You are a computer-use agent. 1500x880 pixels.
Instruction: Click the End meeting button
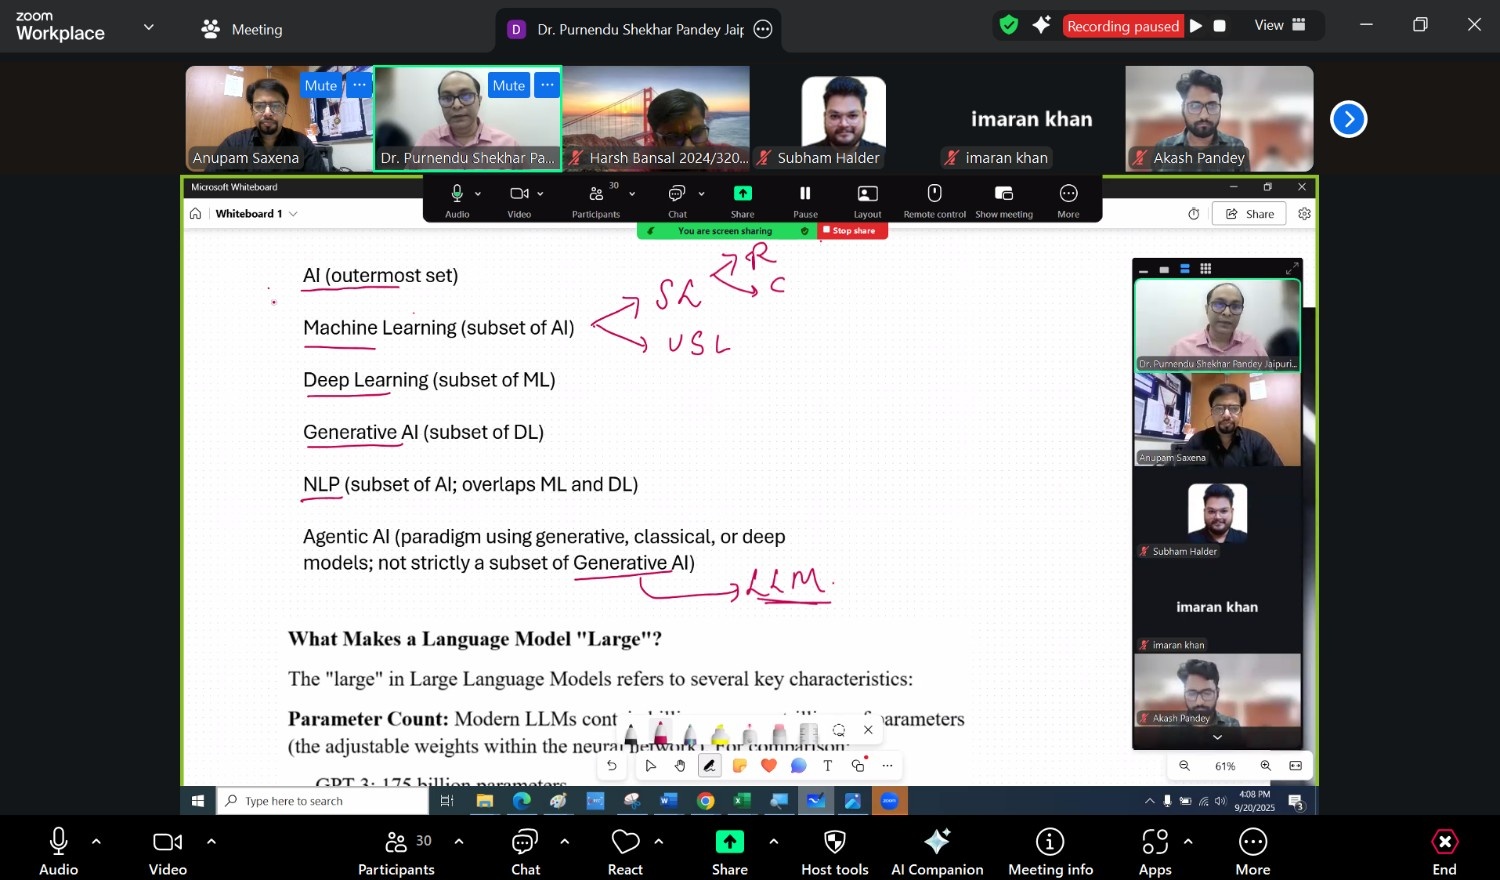pos(1444,851)
